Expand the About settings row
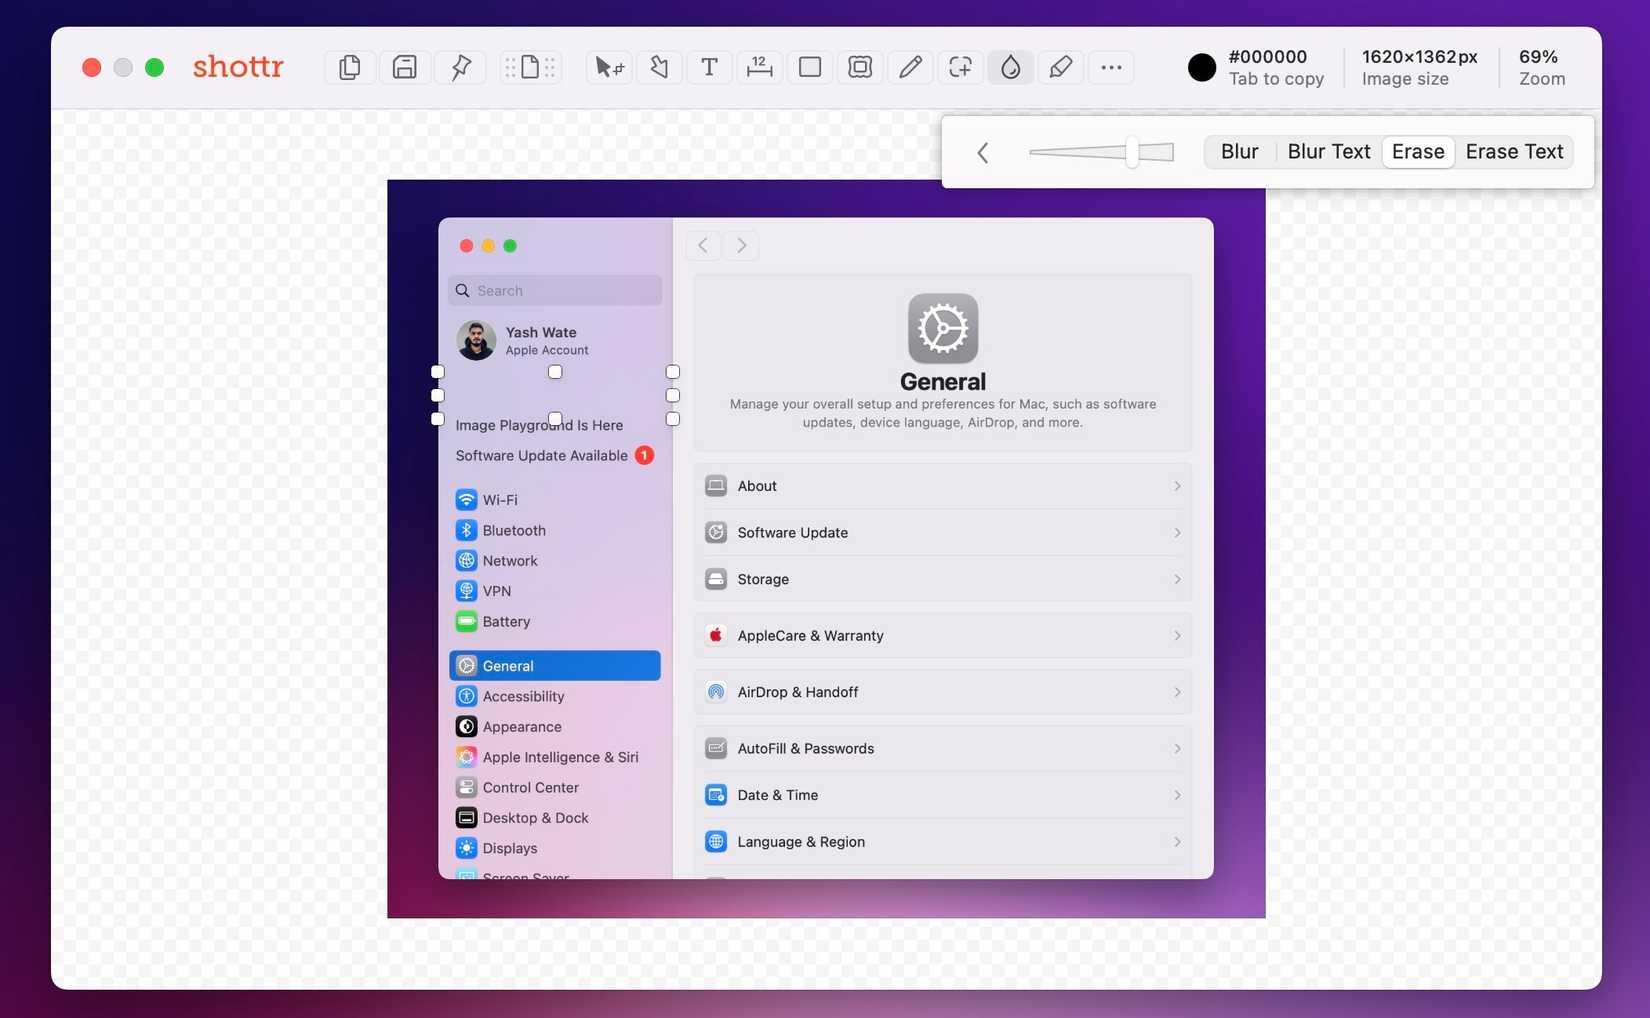Screen dimensions: 1650x1018 point(943,486)
